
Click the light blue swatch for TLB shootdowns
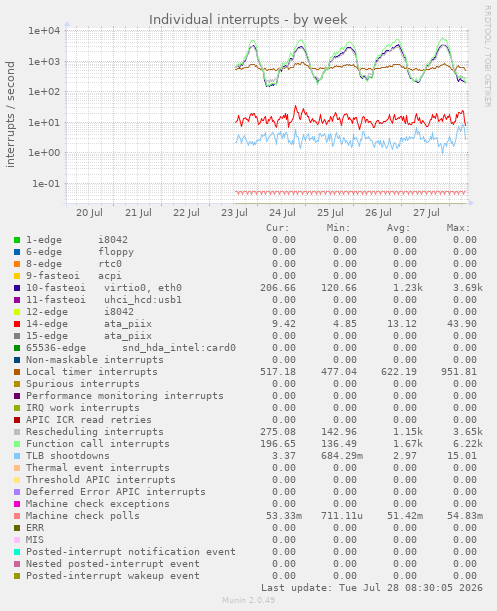pos(17,456)
